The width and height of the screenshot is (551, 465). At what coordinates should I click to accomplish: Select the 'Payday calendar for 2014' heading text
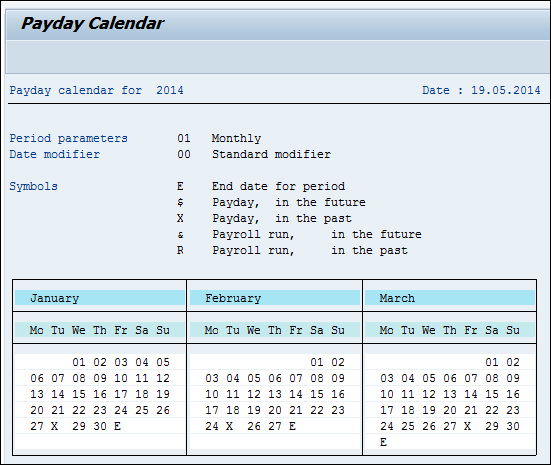click(x=96, y=90)
